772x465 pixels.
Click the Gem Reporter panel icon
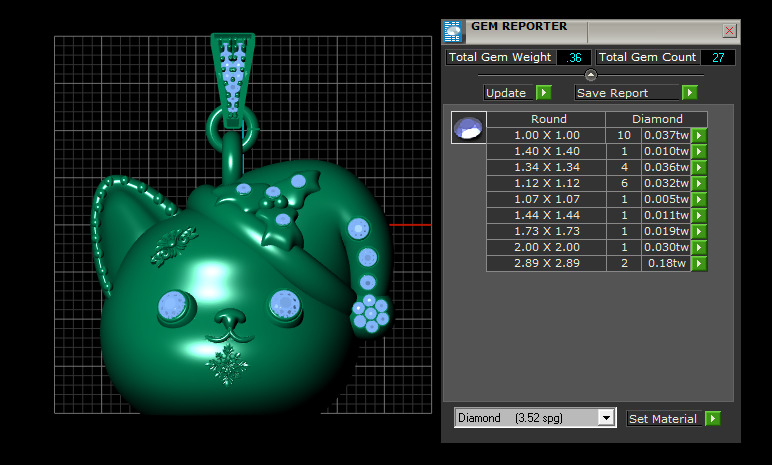(x=453, y=32)
